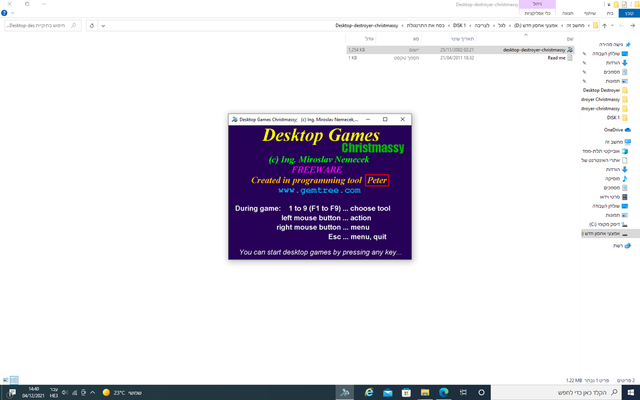Image resolution: width=640 pixels, height=400 pixels.
Task: Click the taskbar search box
Action: [x=556, y=392]
